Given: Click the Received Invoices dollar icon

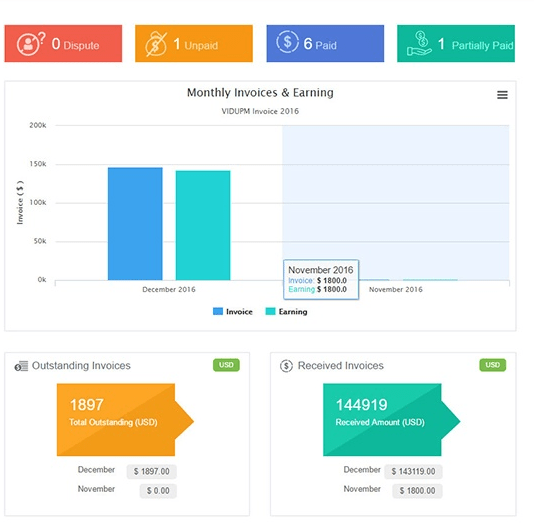Looking at the screenshot, I should (286, 366).
